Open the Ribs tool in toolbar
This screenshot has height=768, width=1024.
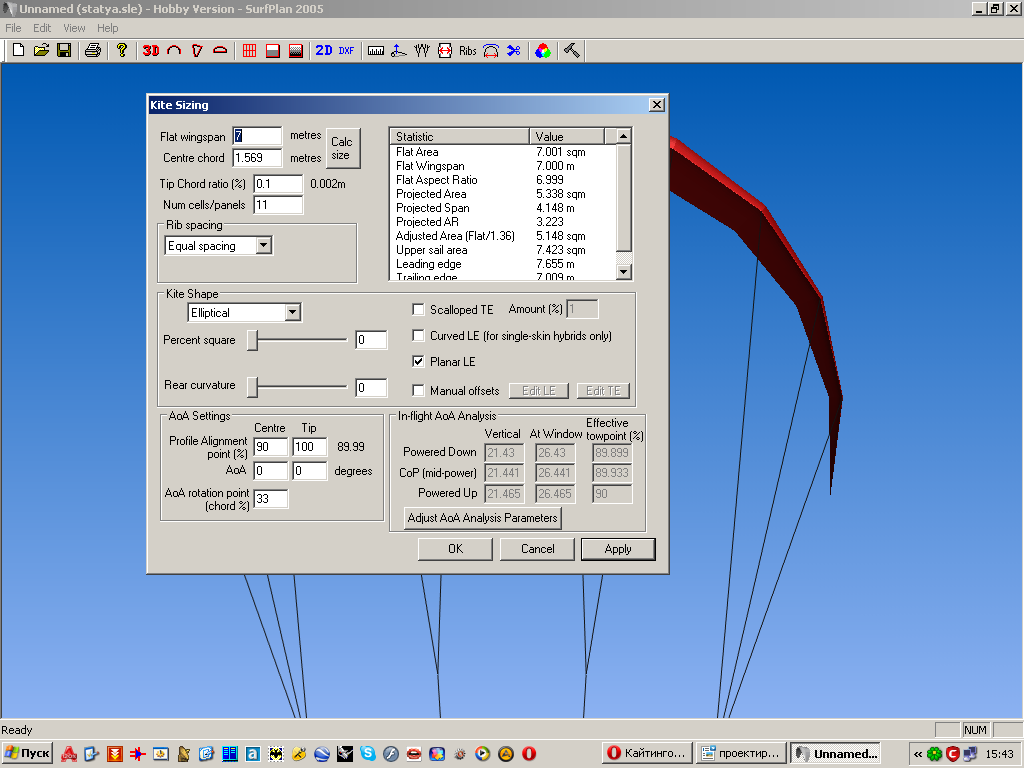point(468,50)
